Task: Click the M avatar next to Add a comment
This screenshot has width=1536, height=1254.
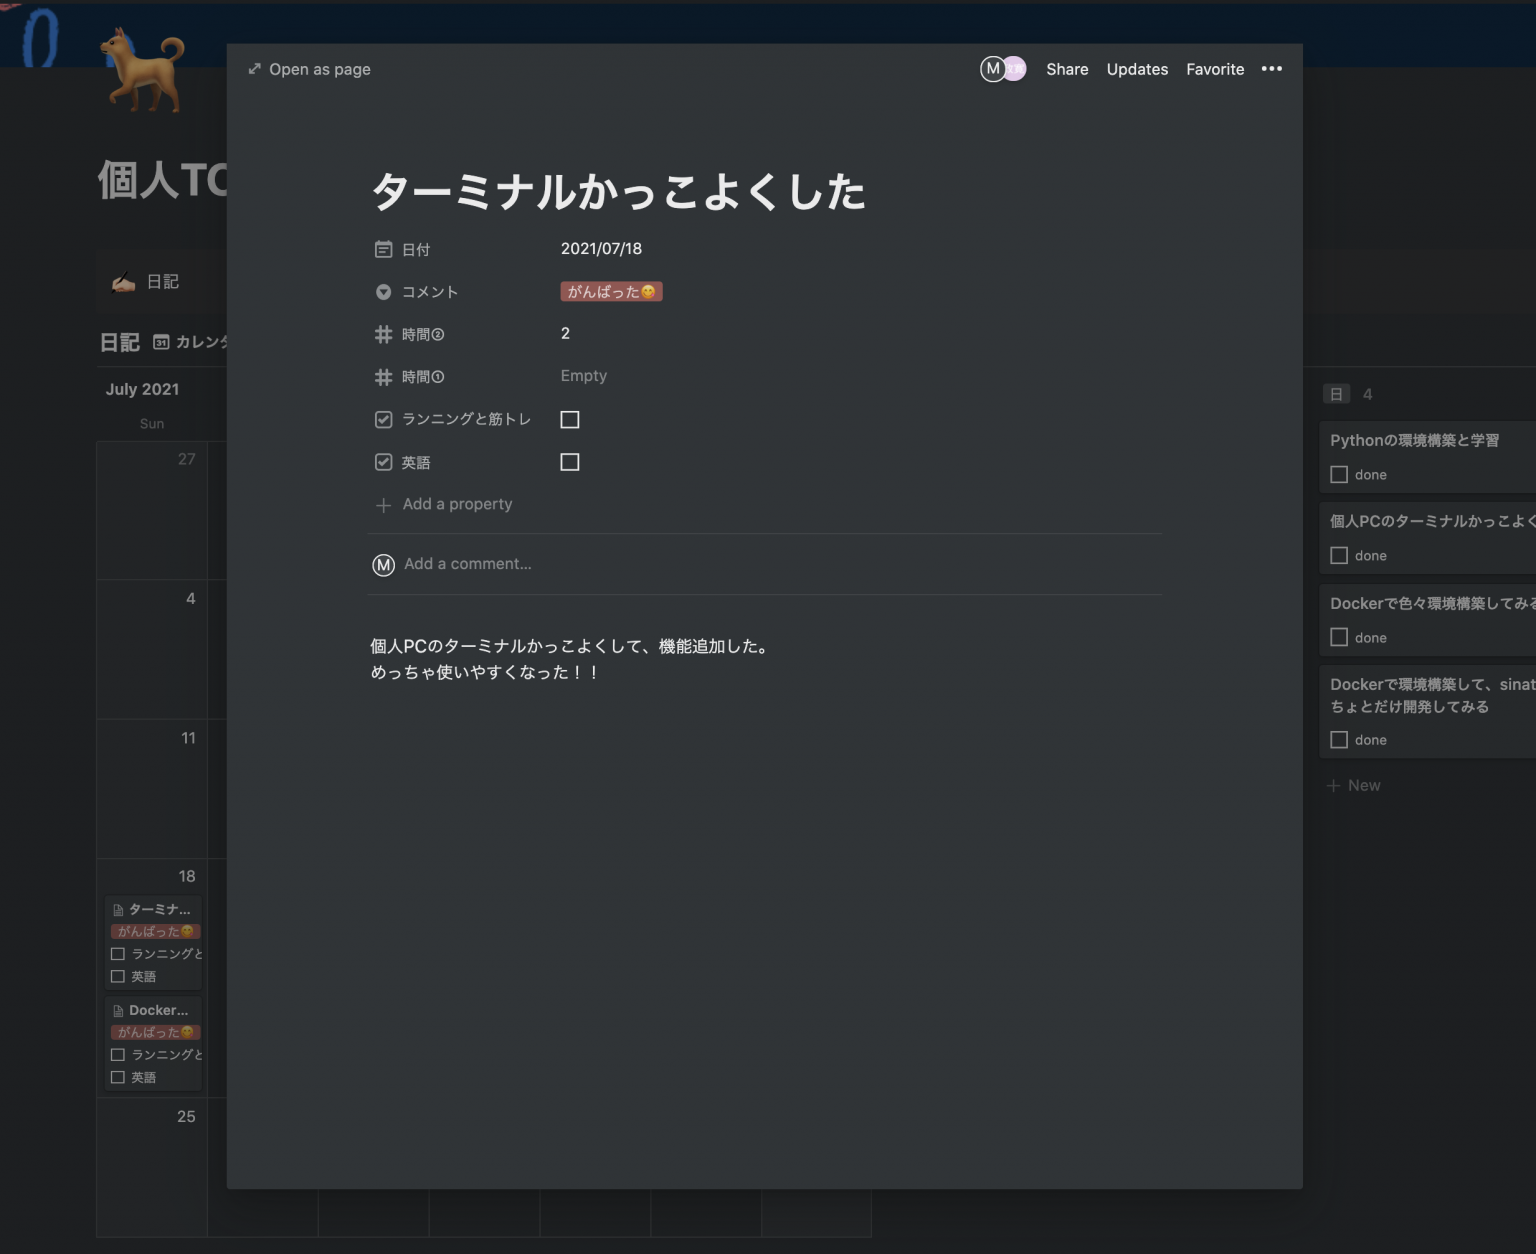Action: tap(382, 564)
